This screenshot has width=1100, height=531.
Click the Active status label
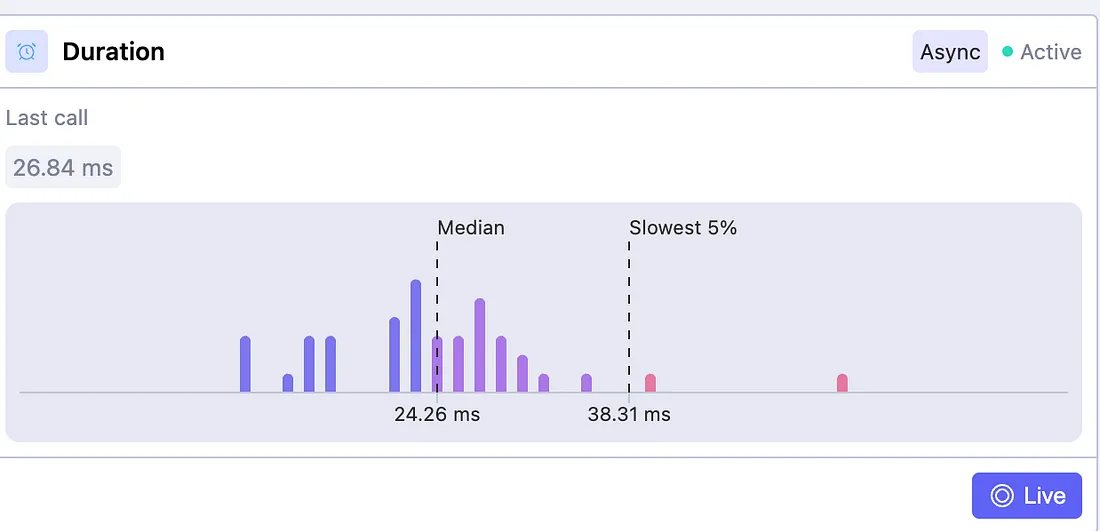(x=1050, y=52)
